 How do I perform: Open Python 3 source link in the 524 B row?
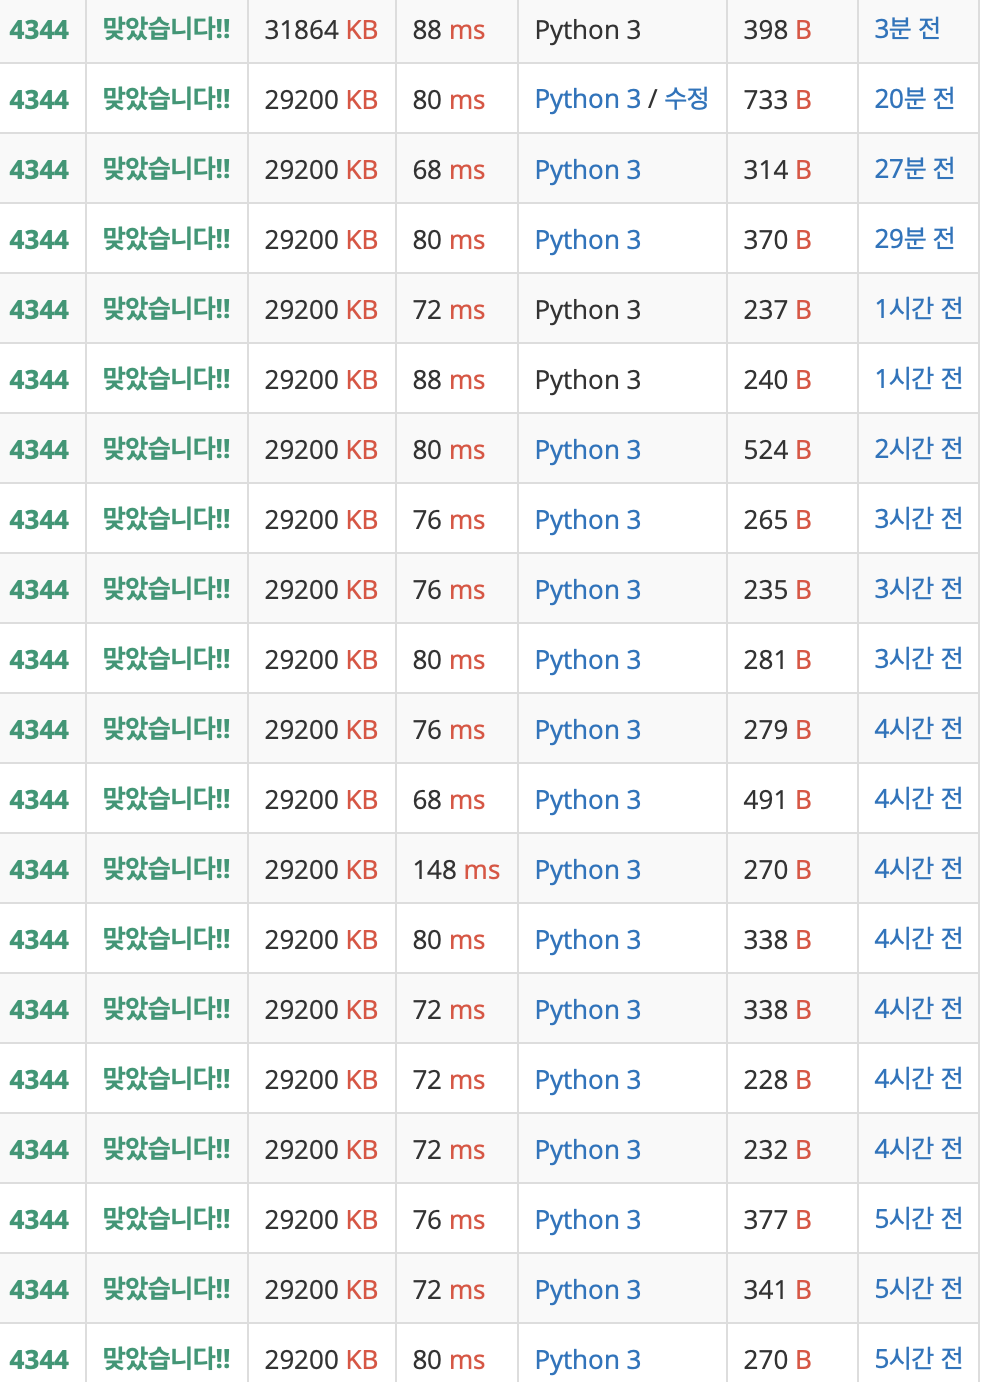coord(588,450)
